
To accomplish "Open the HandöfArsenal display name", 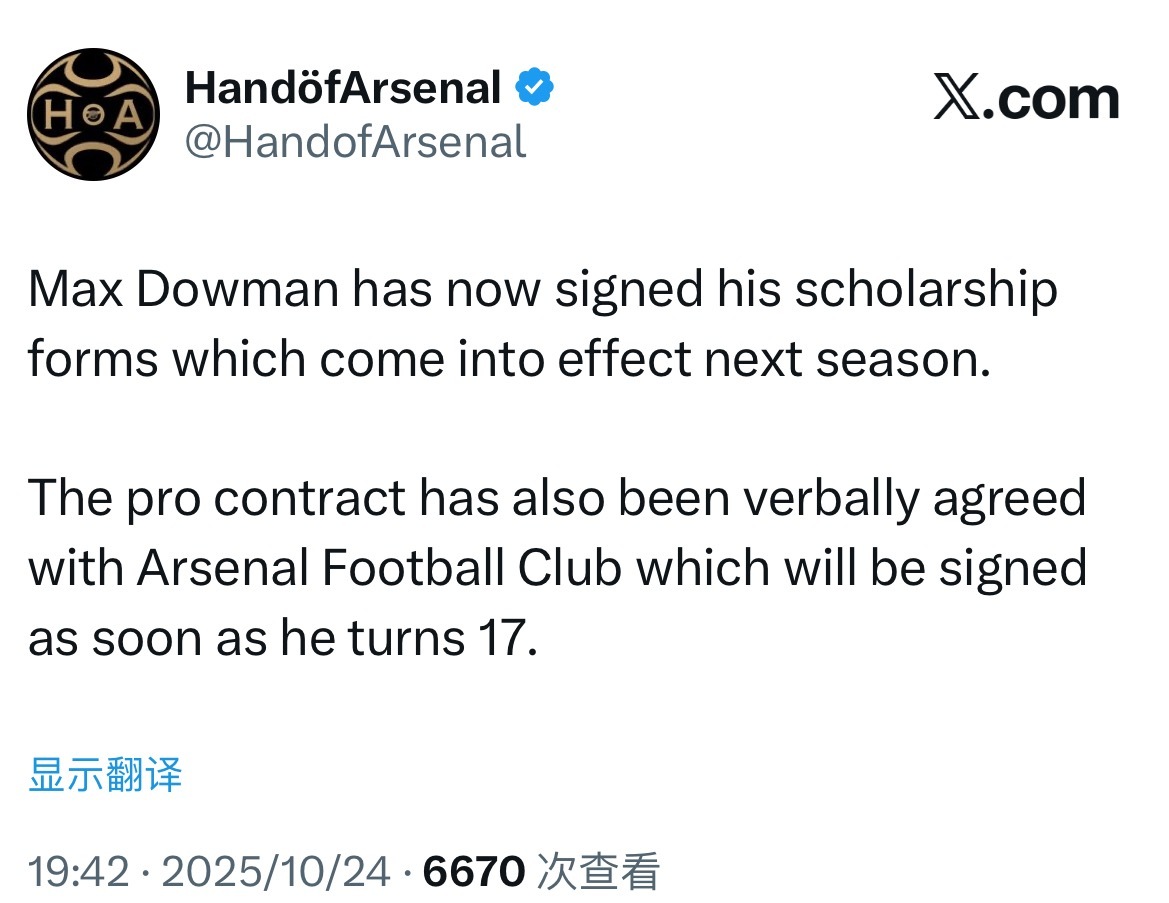I will point(343,89).
